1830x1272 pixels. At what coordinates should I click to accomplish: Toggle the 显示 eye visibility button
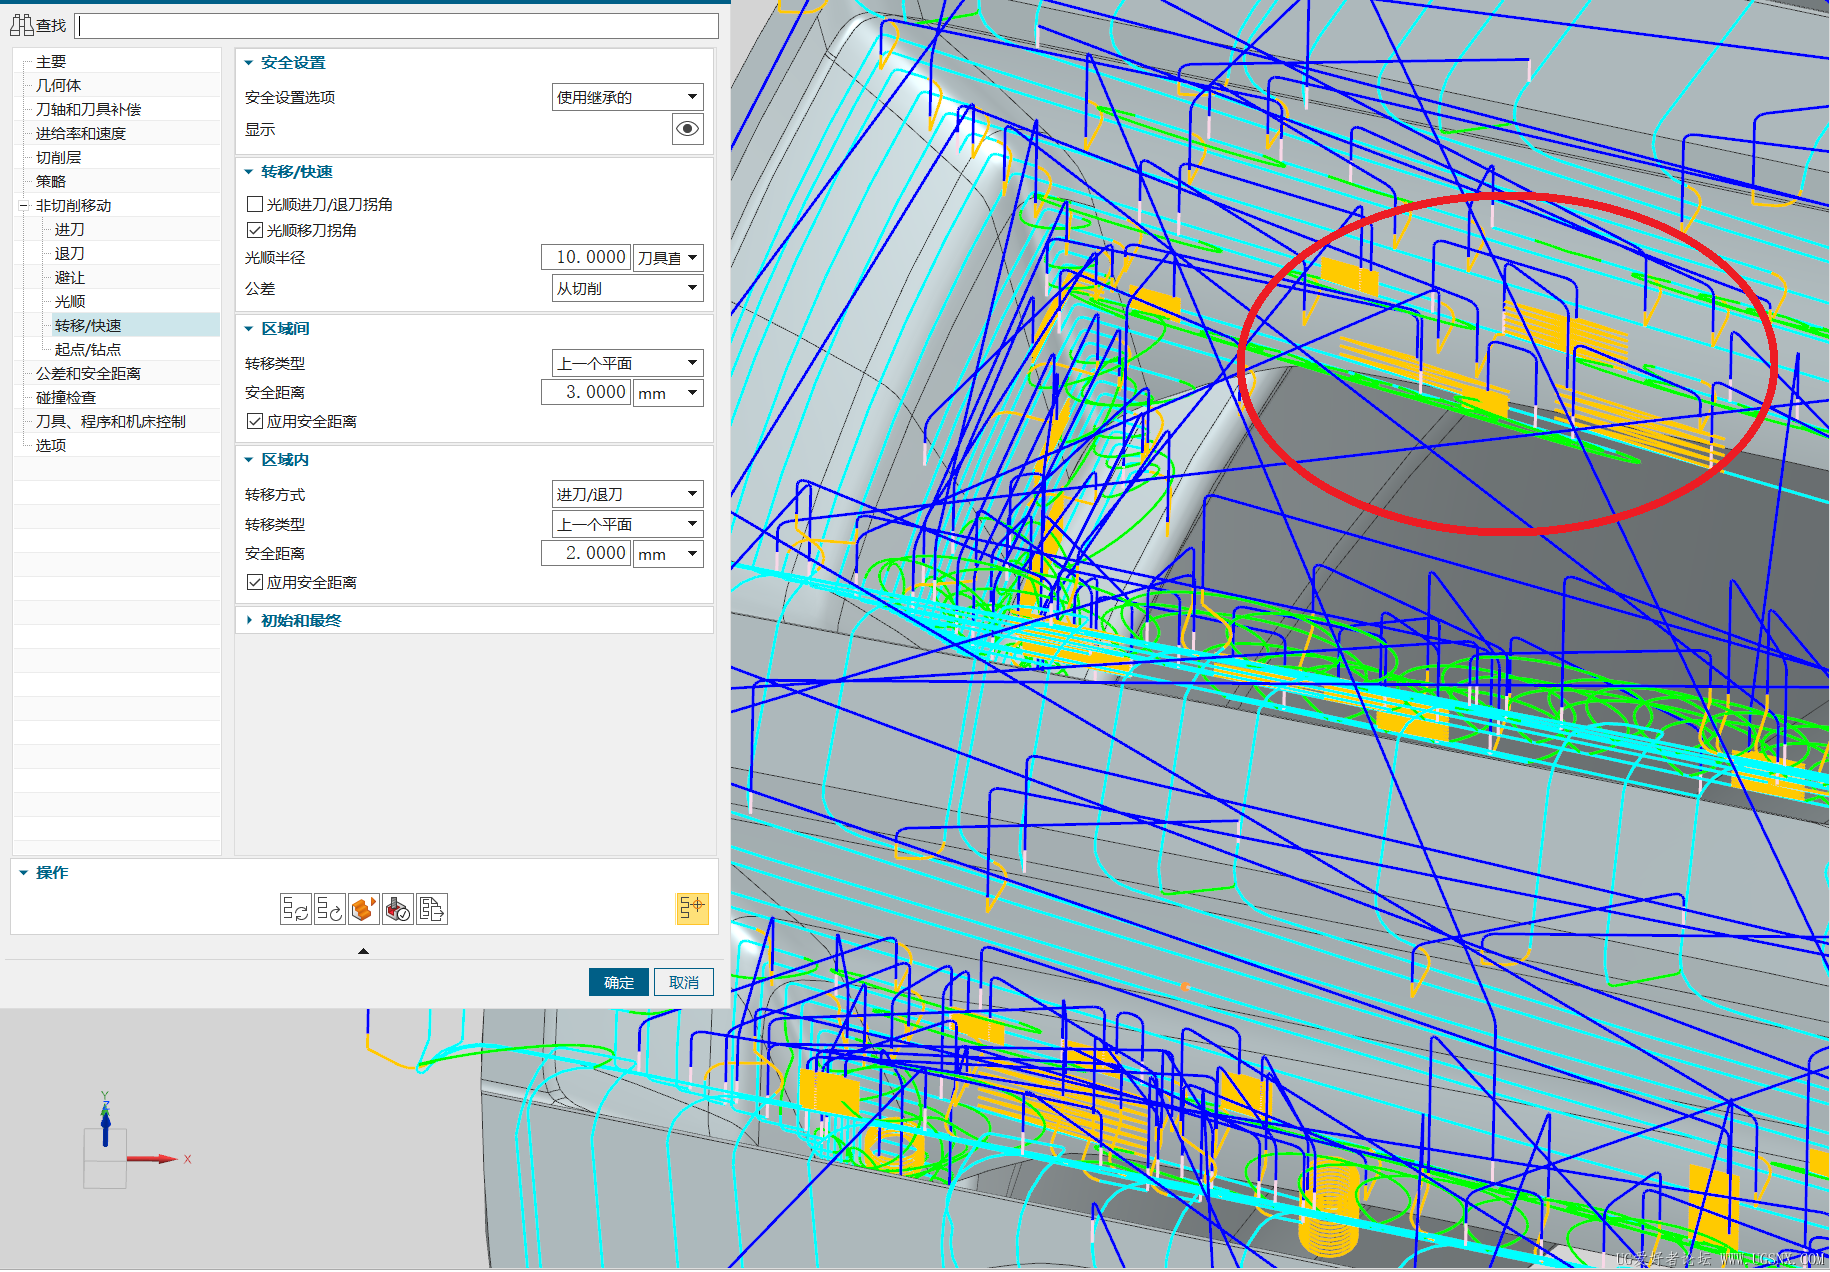click(x=688, y=129)
